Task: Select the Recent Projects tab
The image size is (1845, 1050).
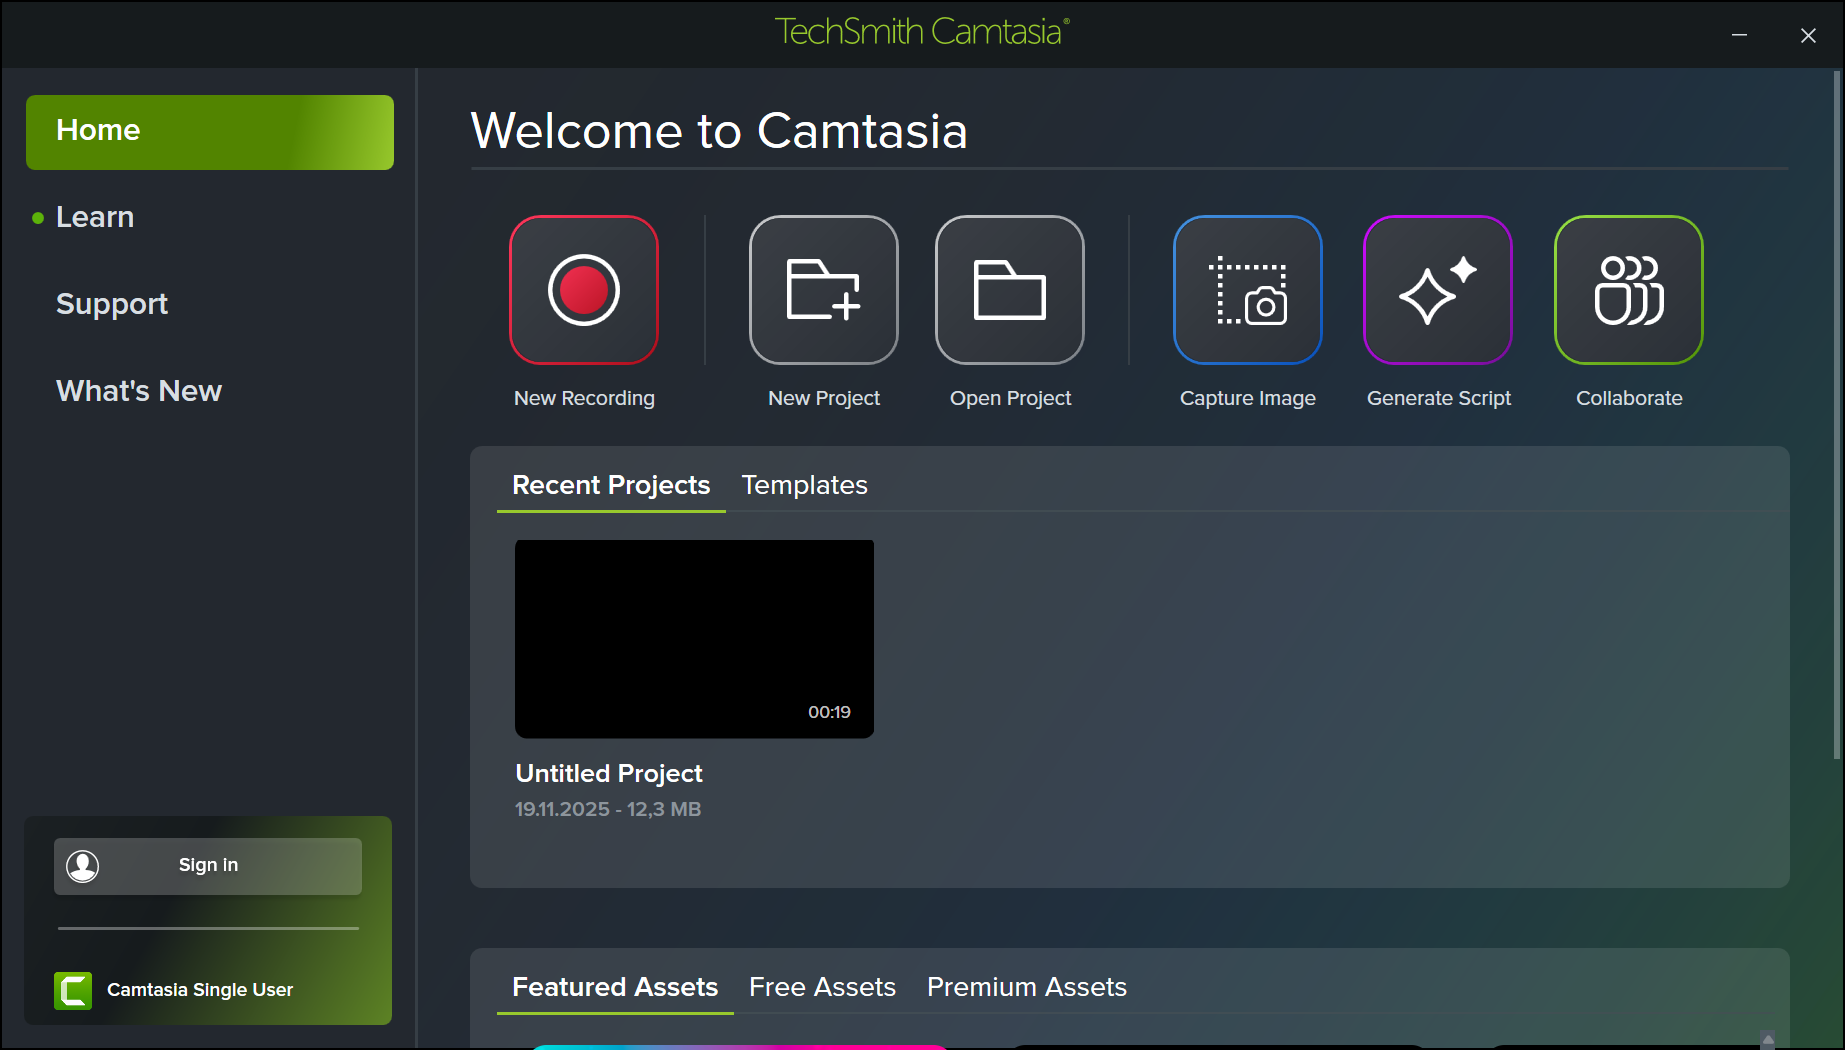Action: pos(611,485)
